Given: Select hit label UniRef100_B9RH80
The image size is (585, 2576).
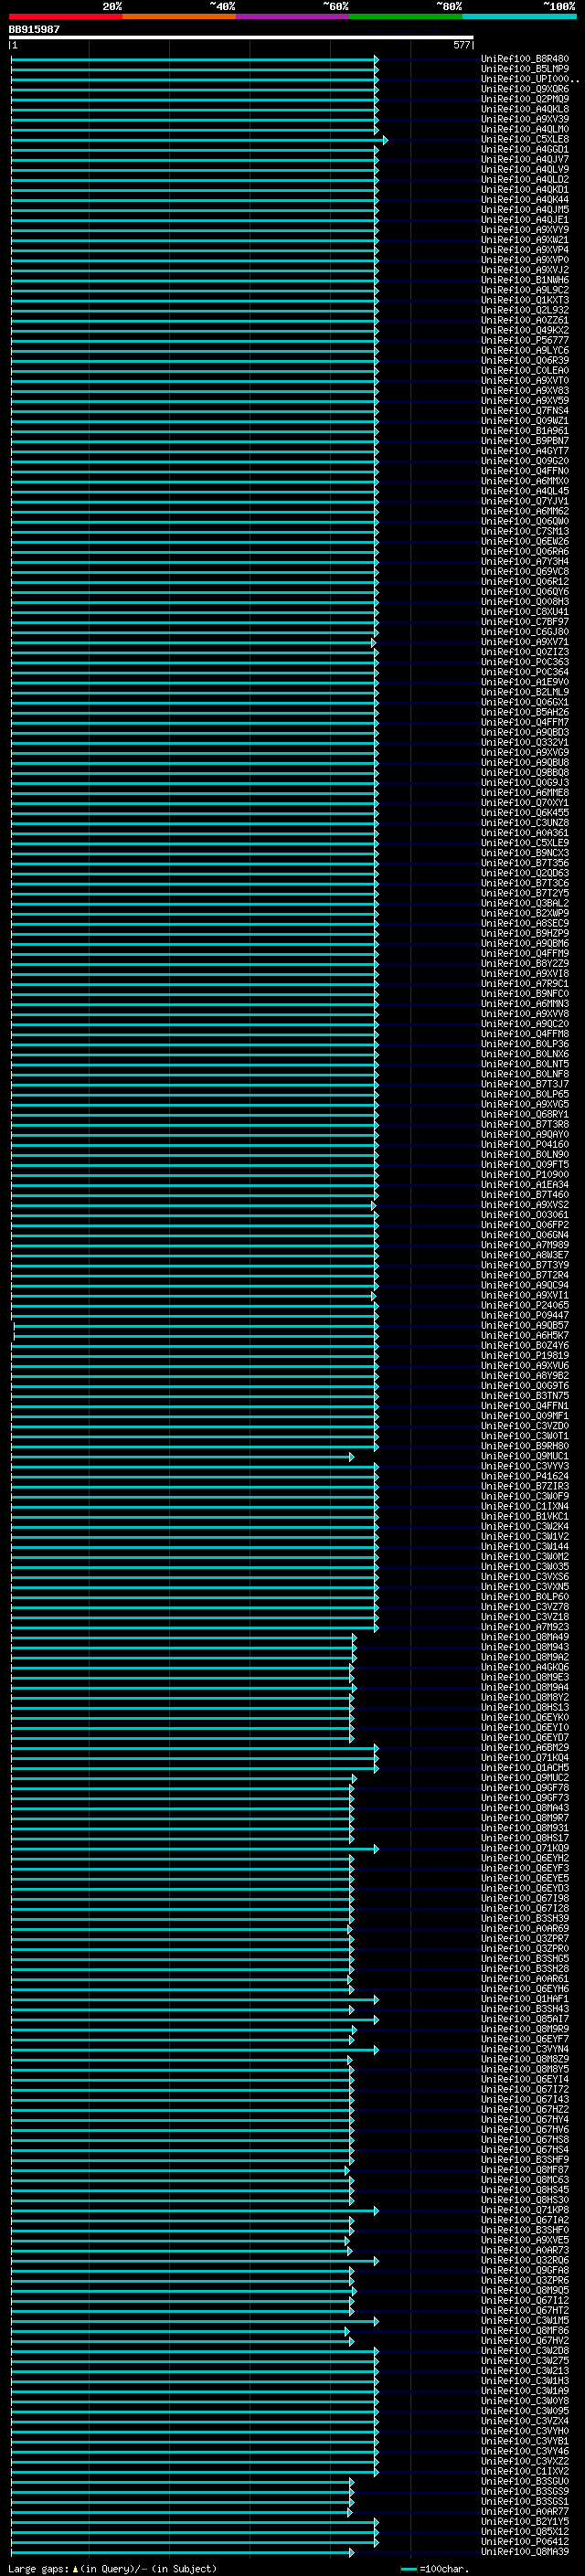Looking at the screenshot, I should click(x=525, y=1446).
